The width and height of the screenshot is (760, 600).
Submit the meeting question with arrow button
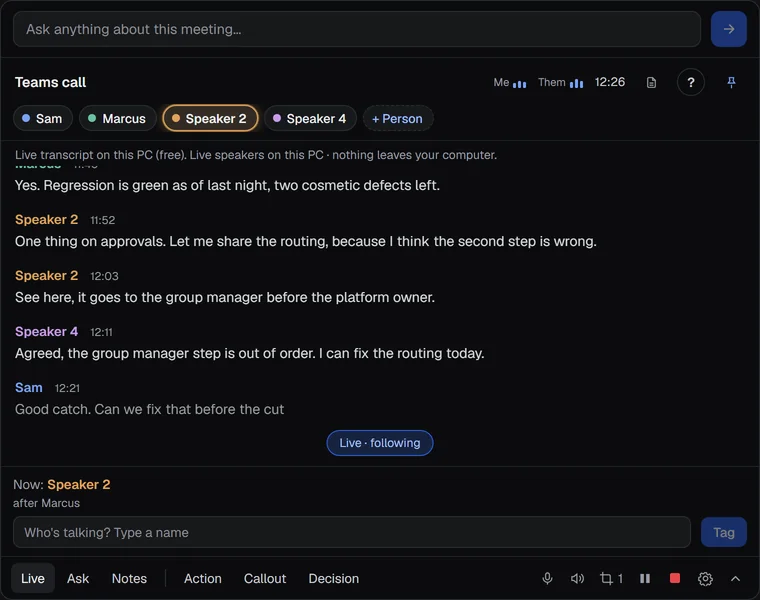tap(728, 29)
